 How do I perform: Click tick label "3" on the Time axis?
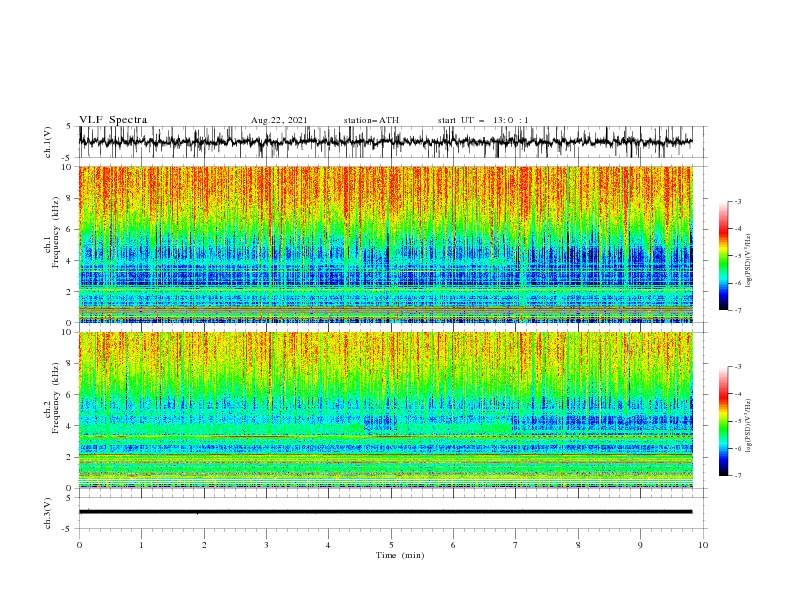(x=266, y=545)
